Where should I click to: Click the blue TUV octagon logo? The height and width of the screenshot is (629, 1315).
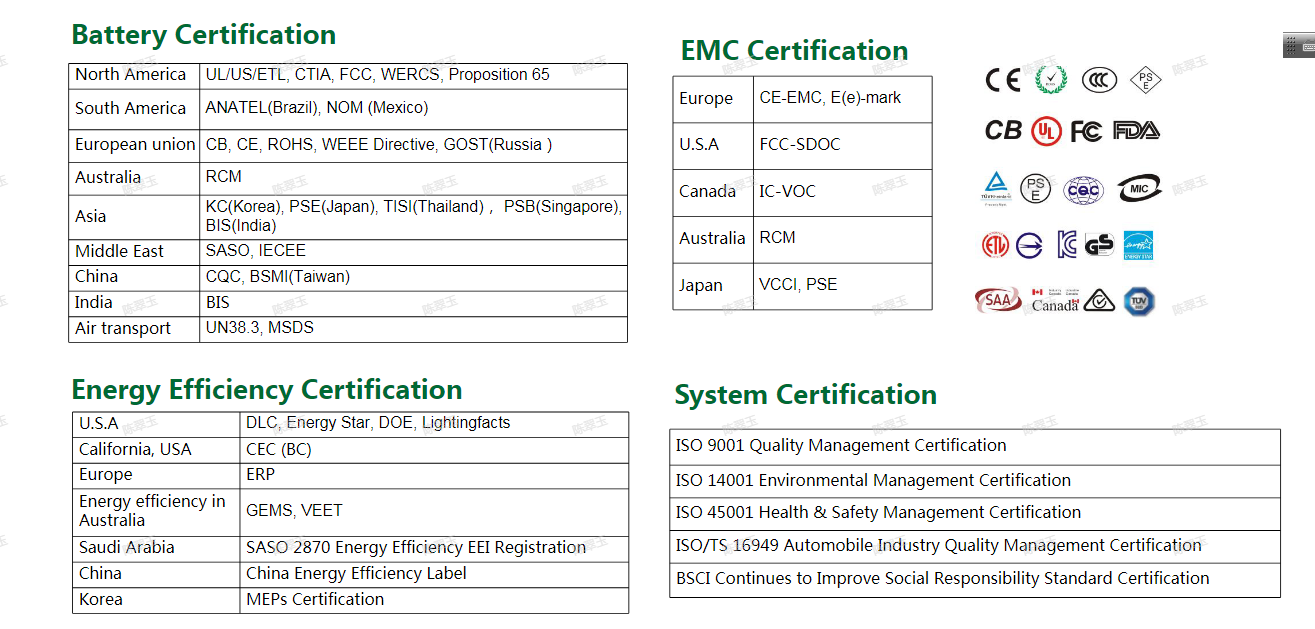coord(1138,301)
